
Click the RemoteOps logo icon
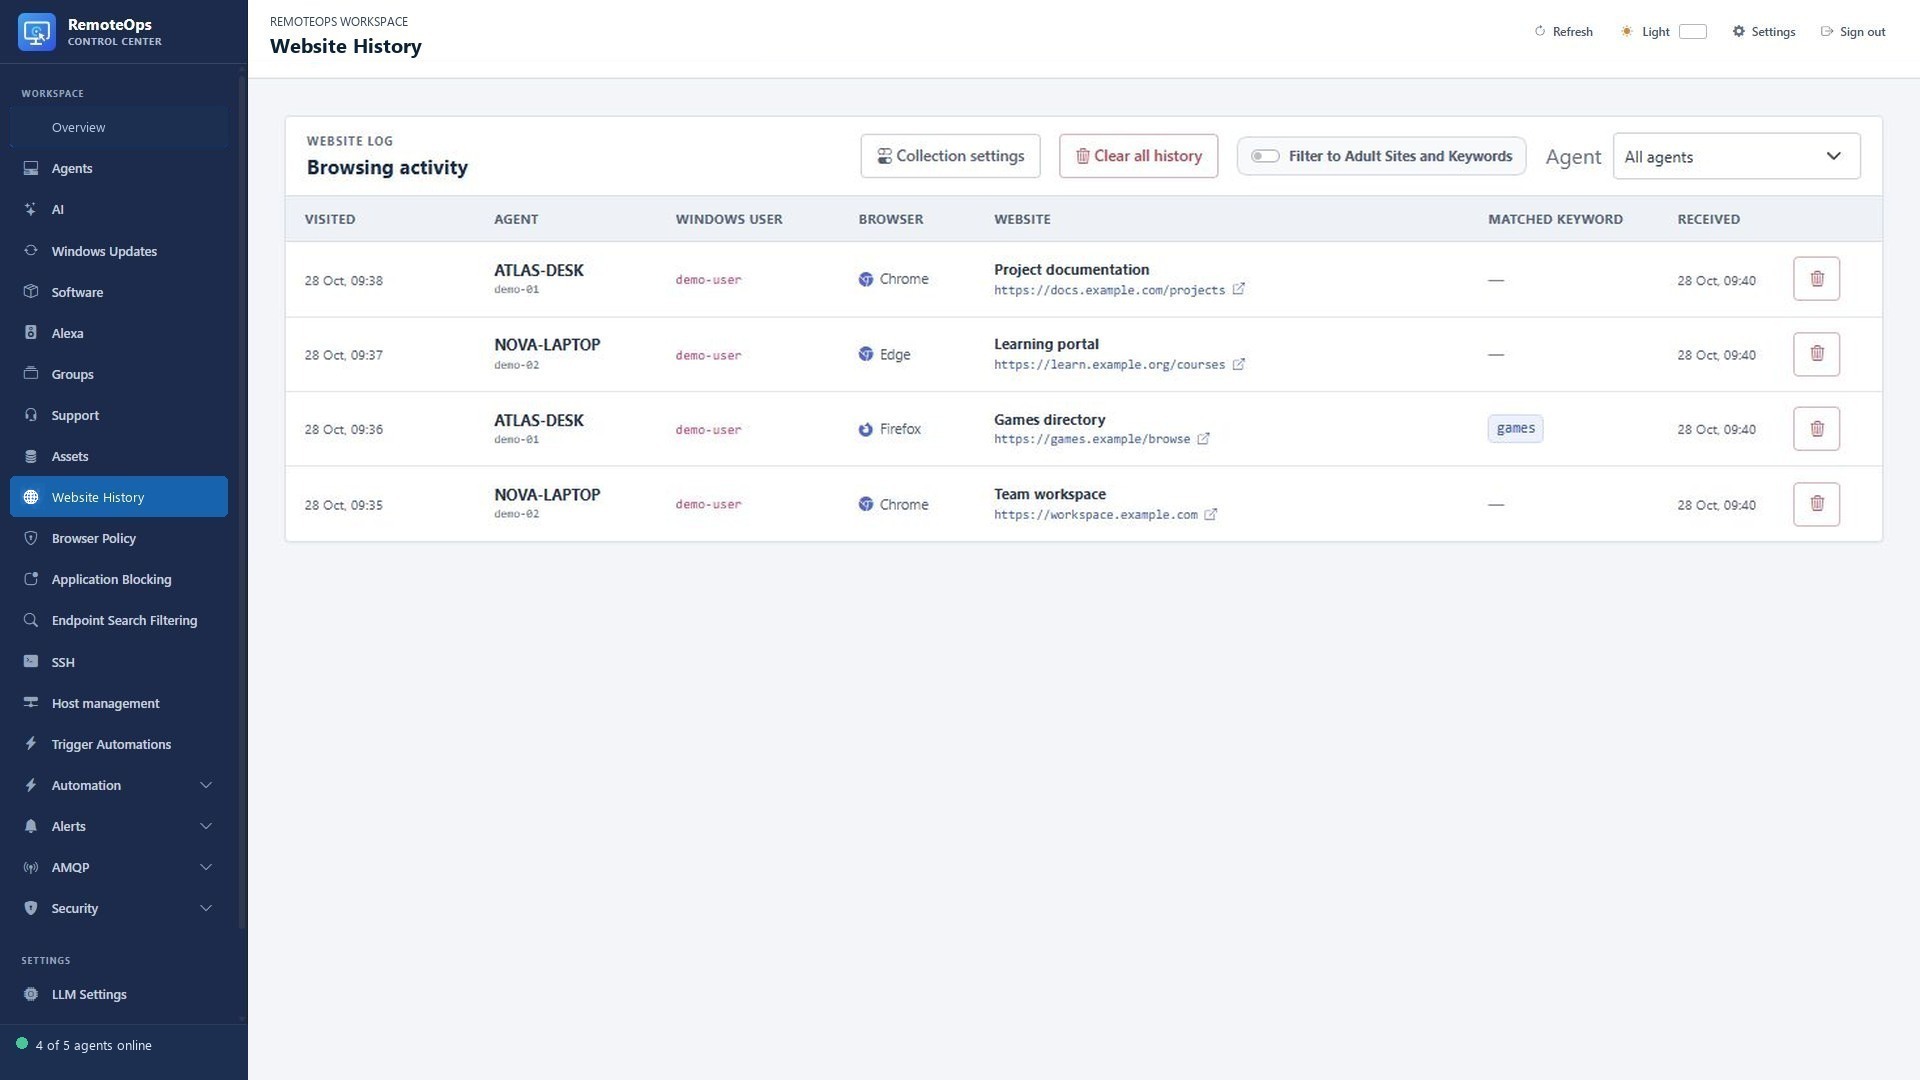[x=37, y=32]
